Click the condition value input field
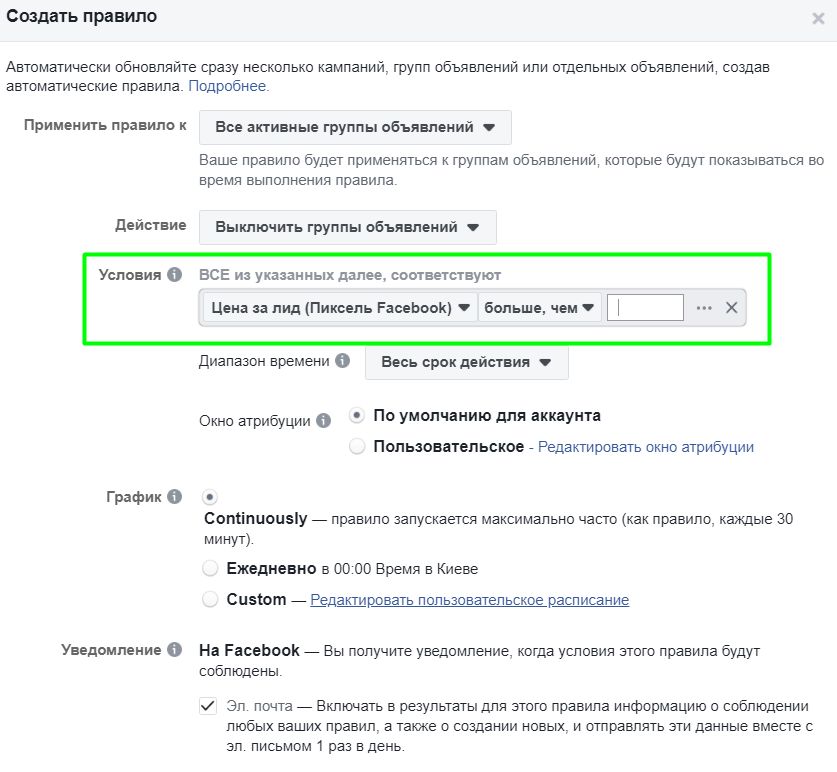The image size is (837, 772). click(x=645, y=308)
